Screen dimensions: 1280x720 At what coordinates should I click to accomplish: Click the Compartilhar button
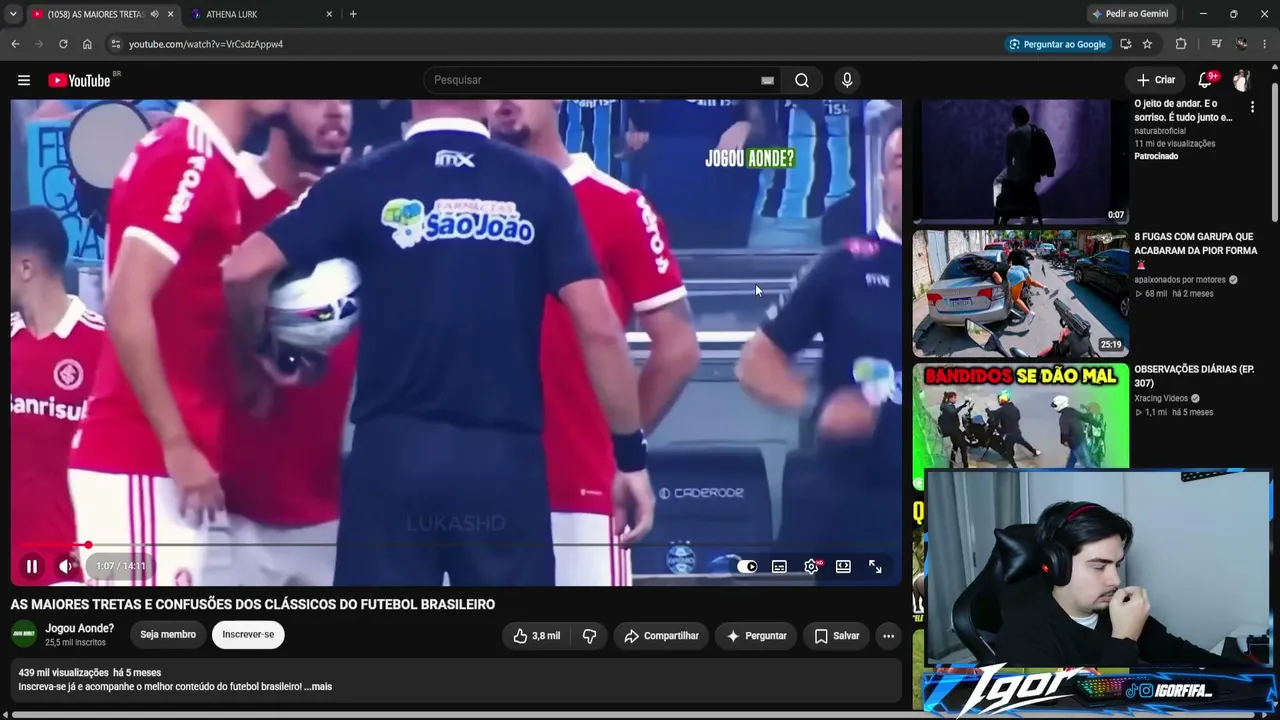661,636
